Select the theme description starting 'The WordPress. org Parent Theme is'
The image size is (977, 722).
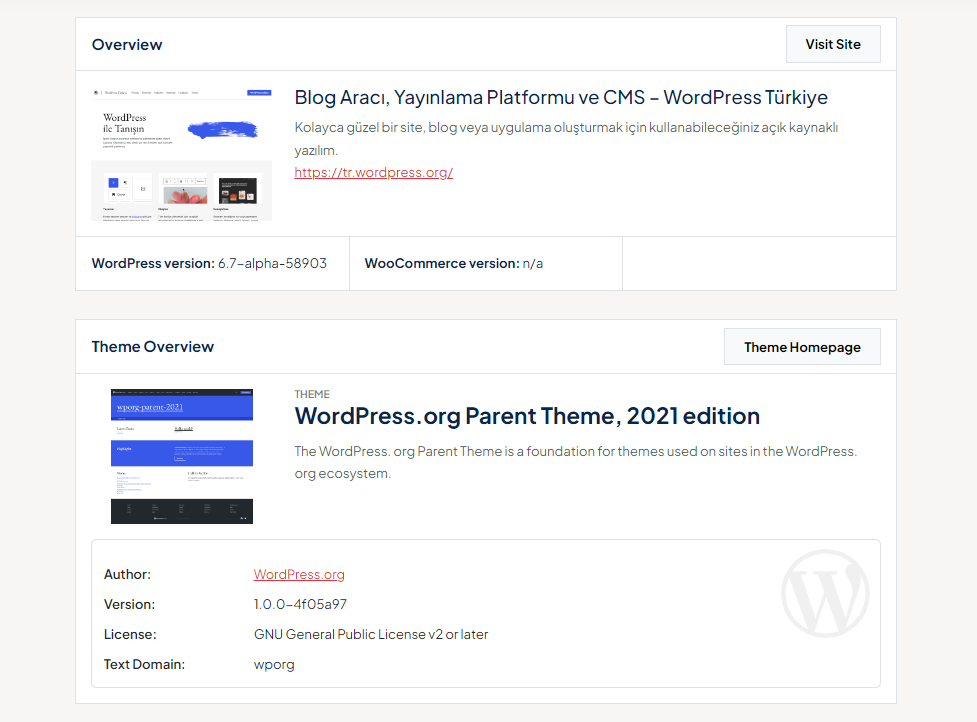coord(576,462)
